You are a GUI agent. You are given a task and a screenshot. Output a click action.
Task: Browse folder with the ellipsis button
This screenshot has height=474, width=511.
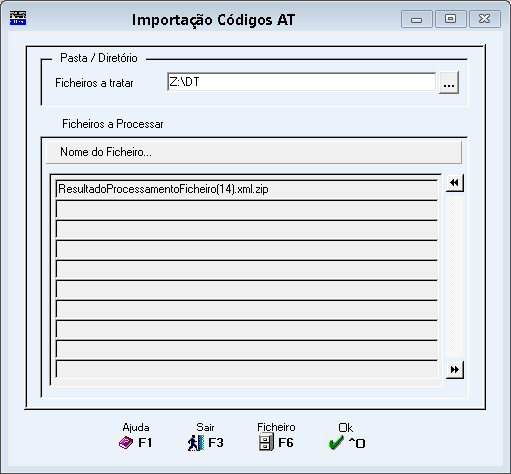point(449,82)
